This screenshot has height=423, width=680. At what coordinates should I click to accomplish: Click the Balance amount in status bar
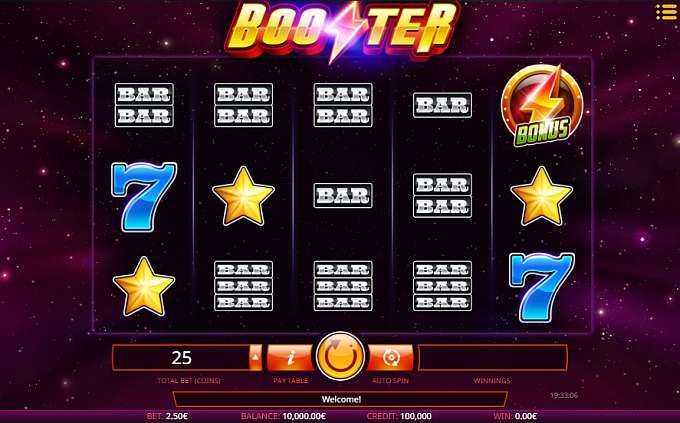304,416
